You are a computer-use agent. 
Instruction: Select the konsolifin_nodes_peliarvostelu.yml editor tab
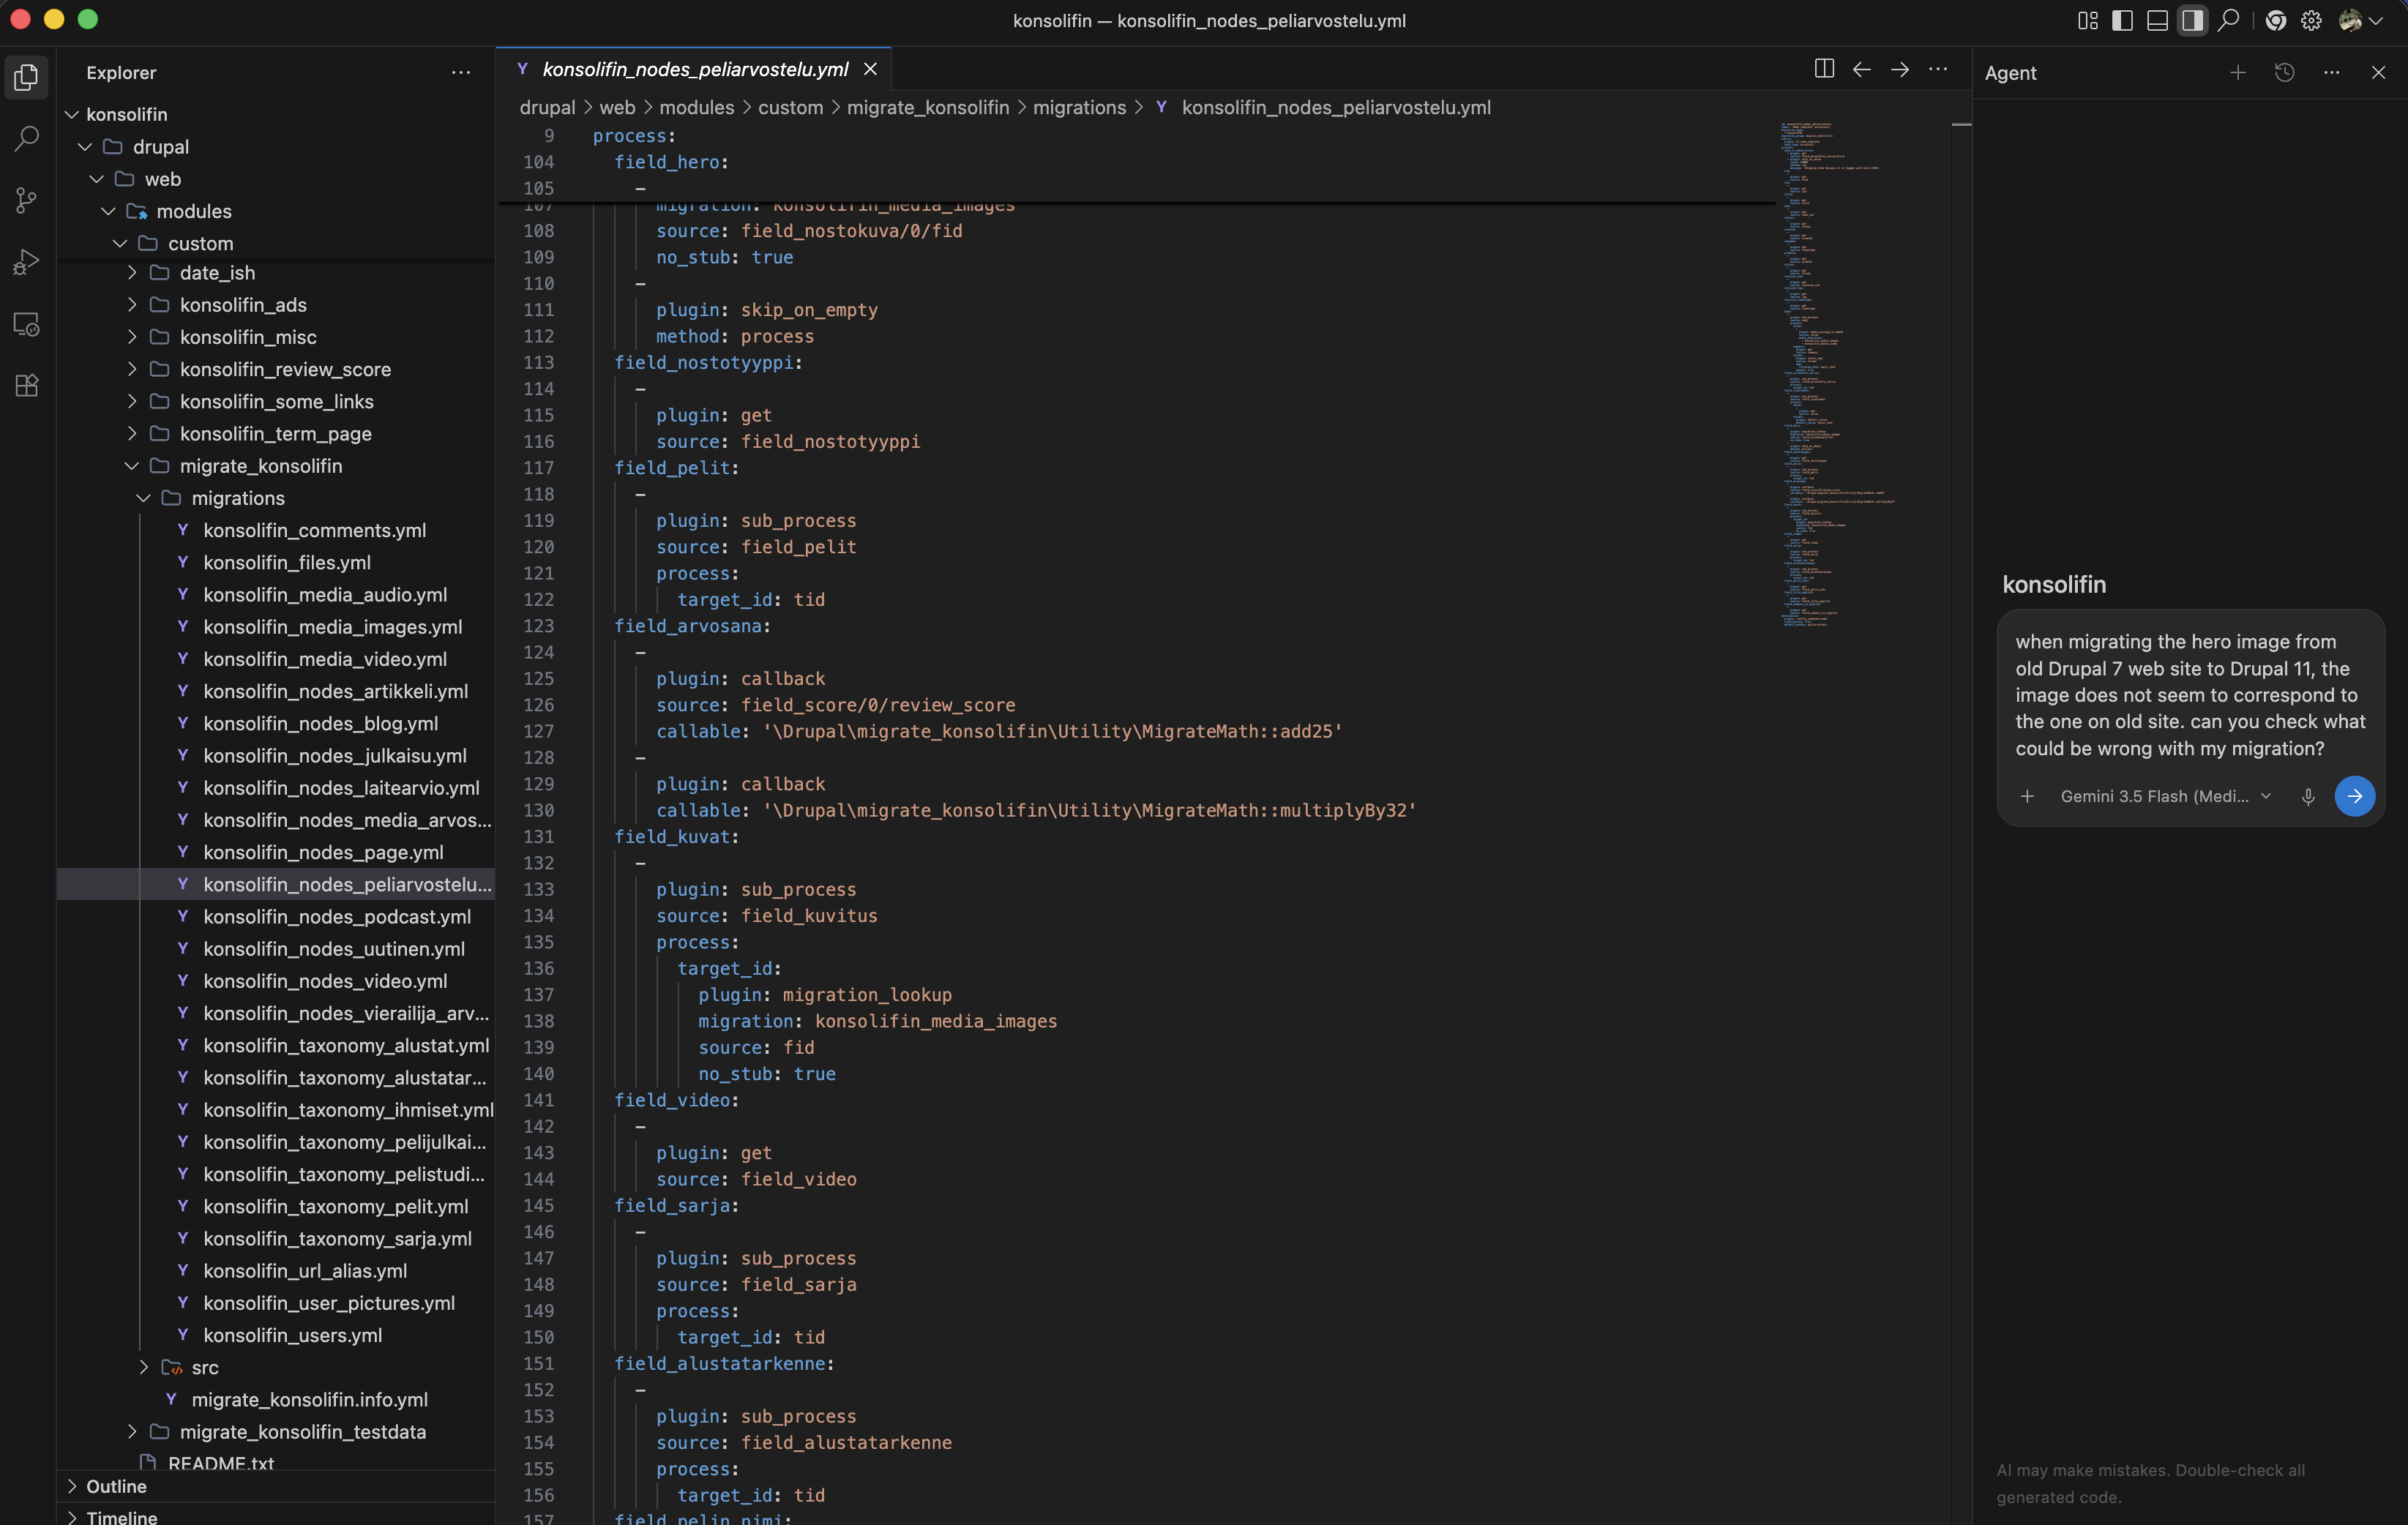pos(694,69)
